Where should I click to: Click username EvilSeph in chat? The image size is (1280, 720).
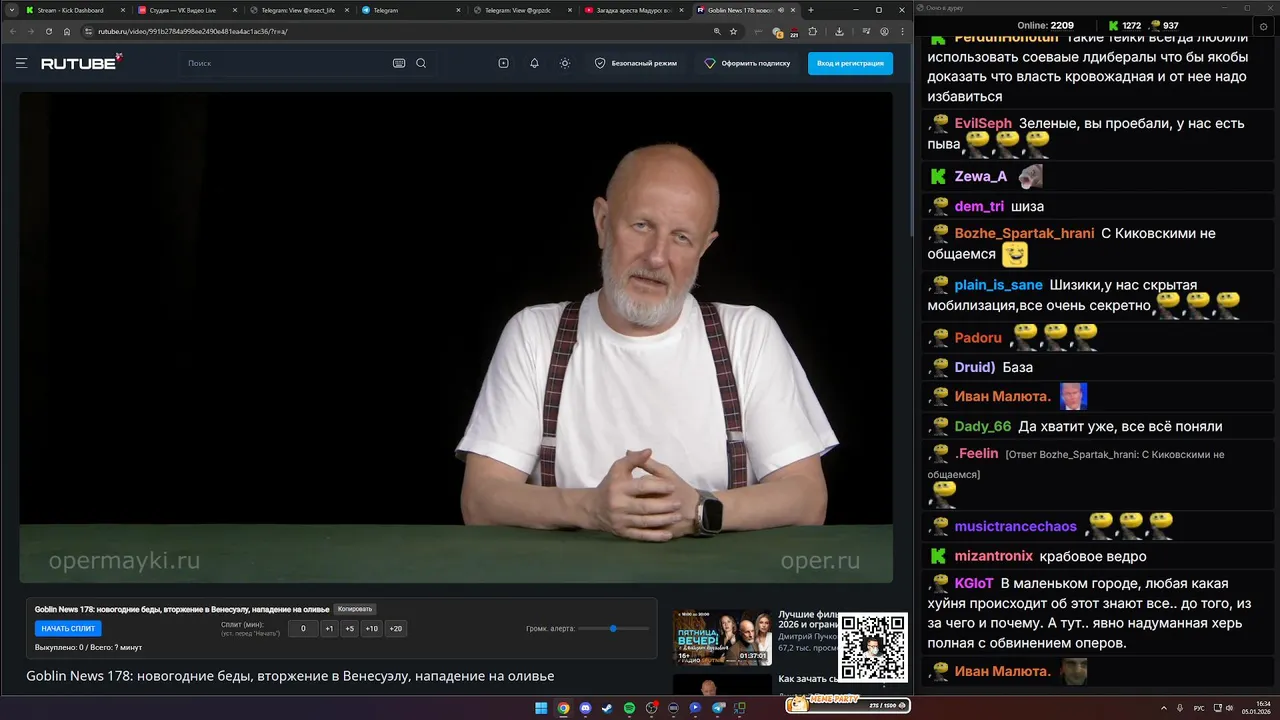pos(983,123)
